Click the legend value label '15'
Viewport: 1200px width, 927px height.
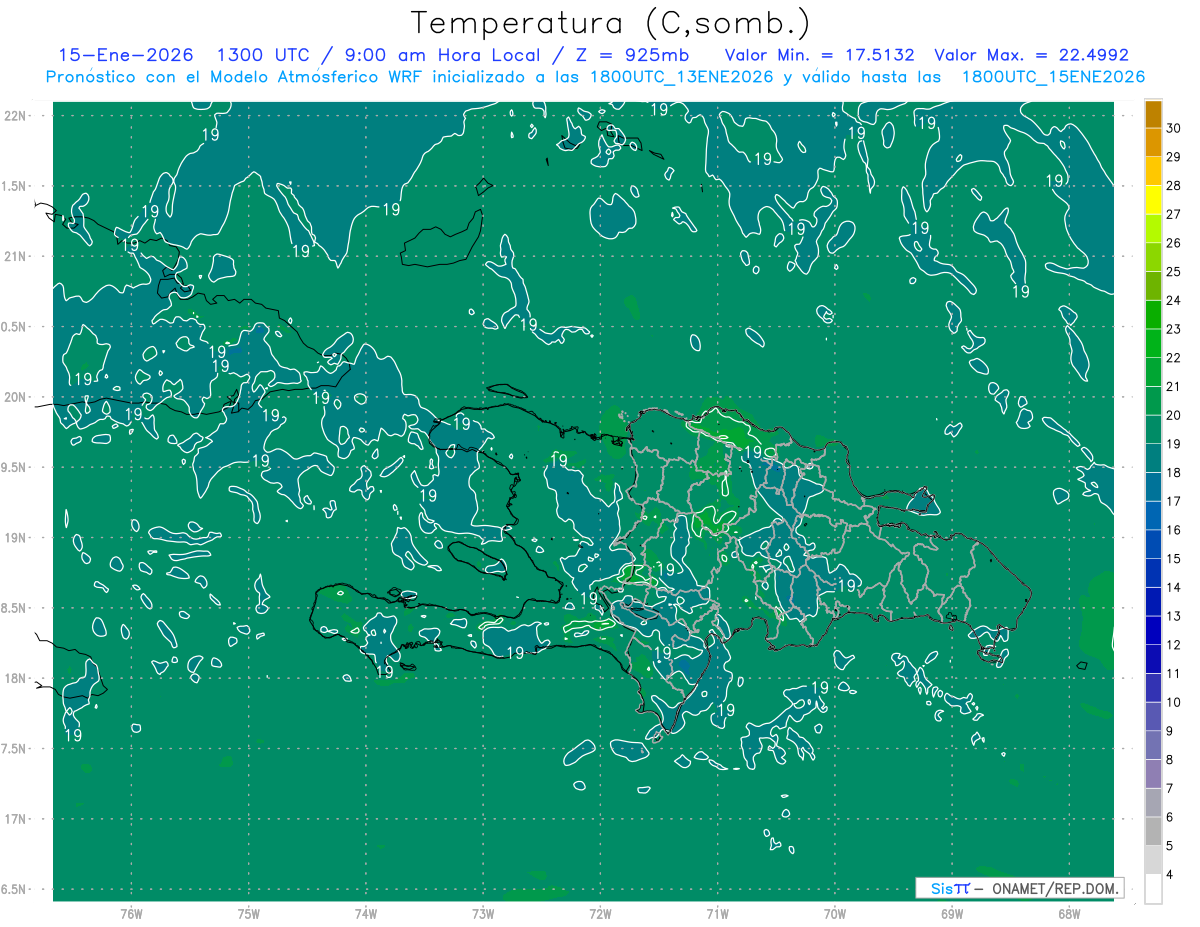1174,559
